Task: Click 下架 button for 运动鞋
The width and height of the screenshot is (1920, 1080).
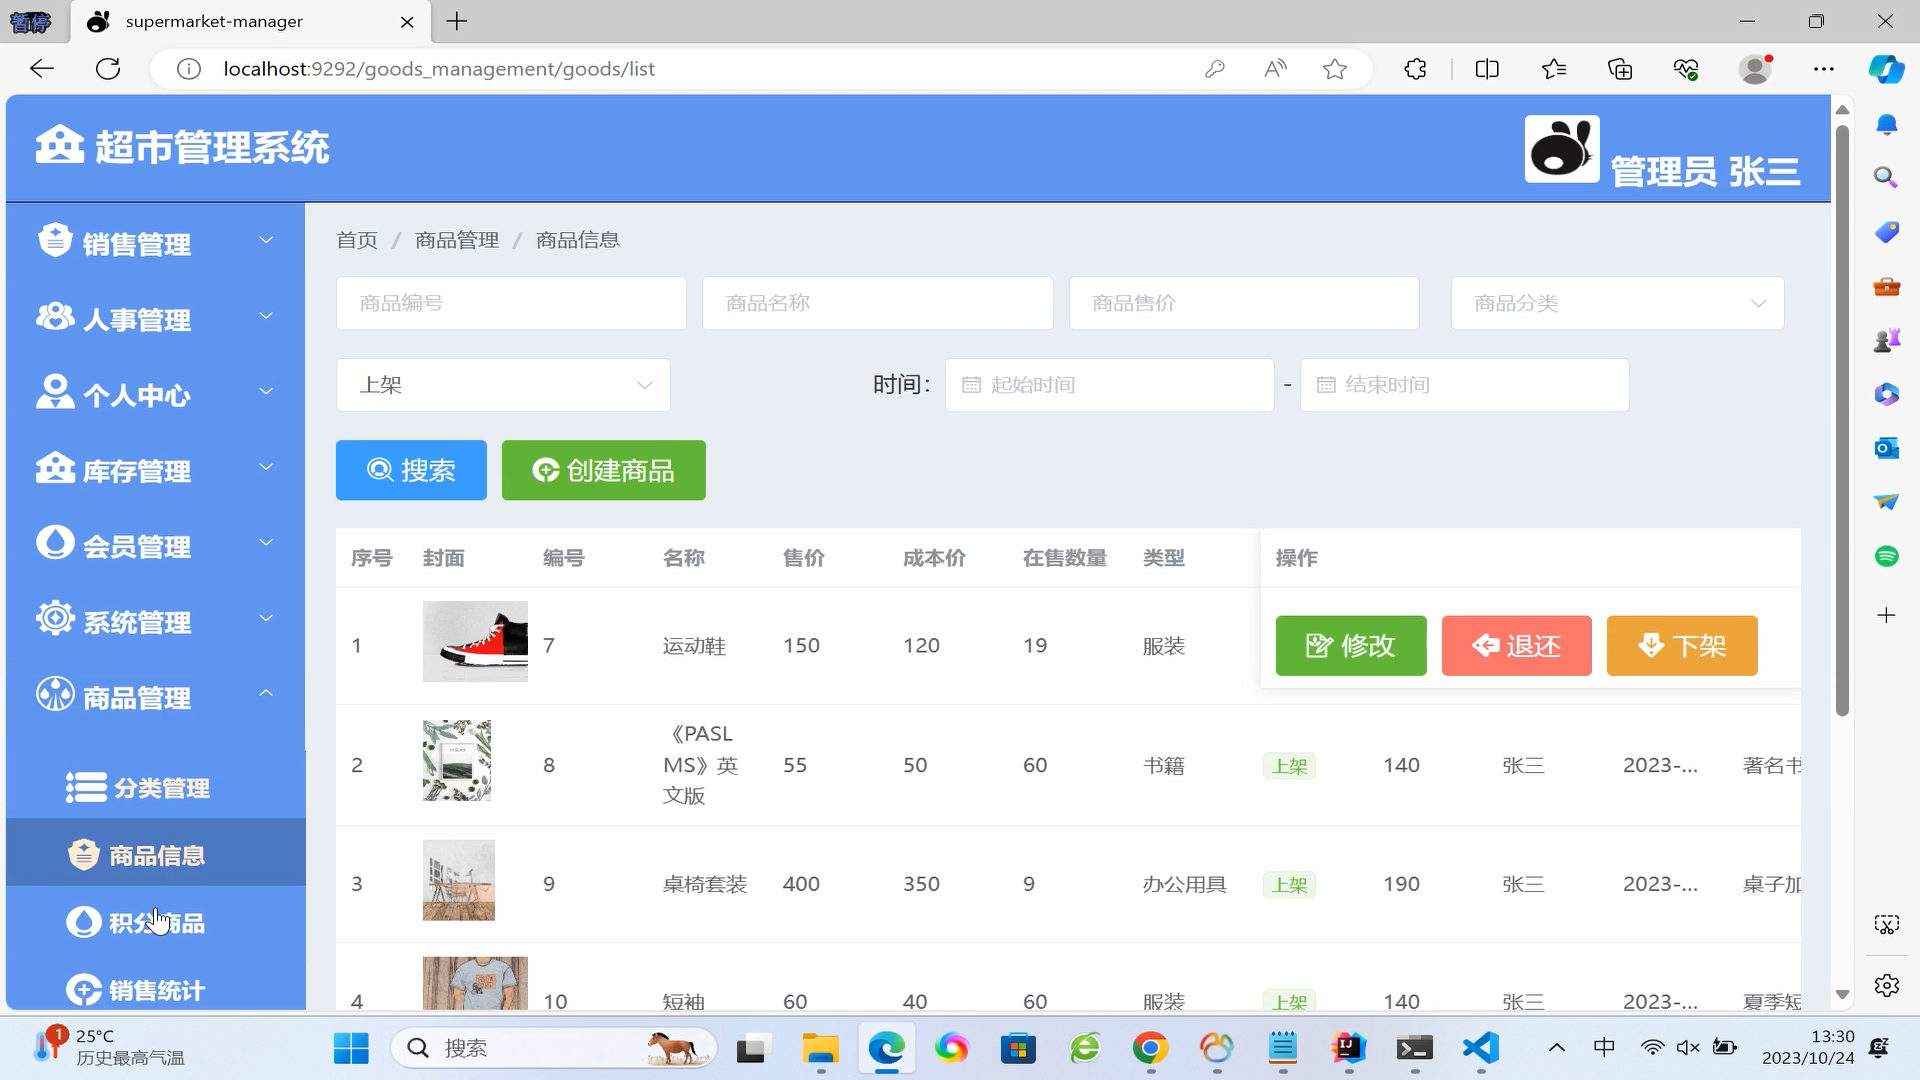Action: tap(1681, 646)
